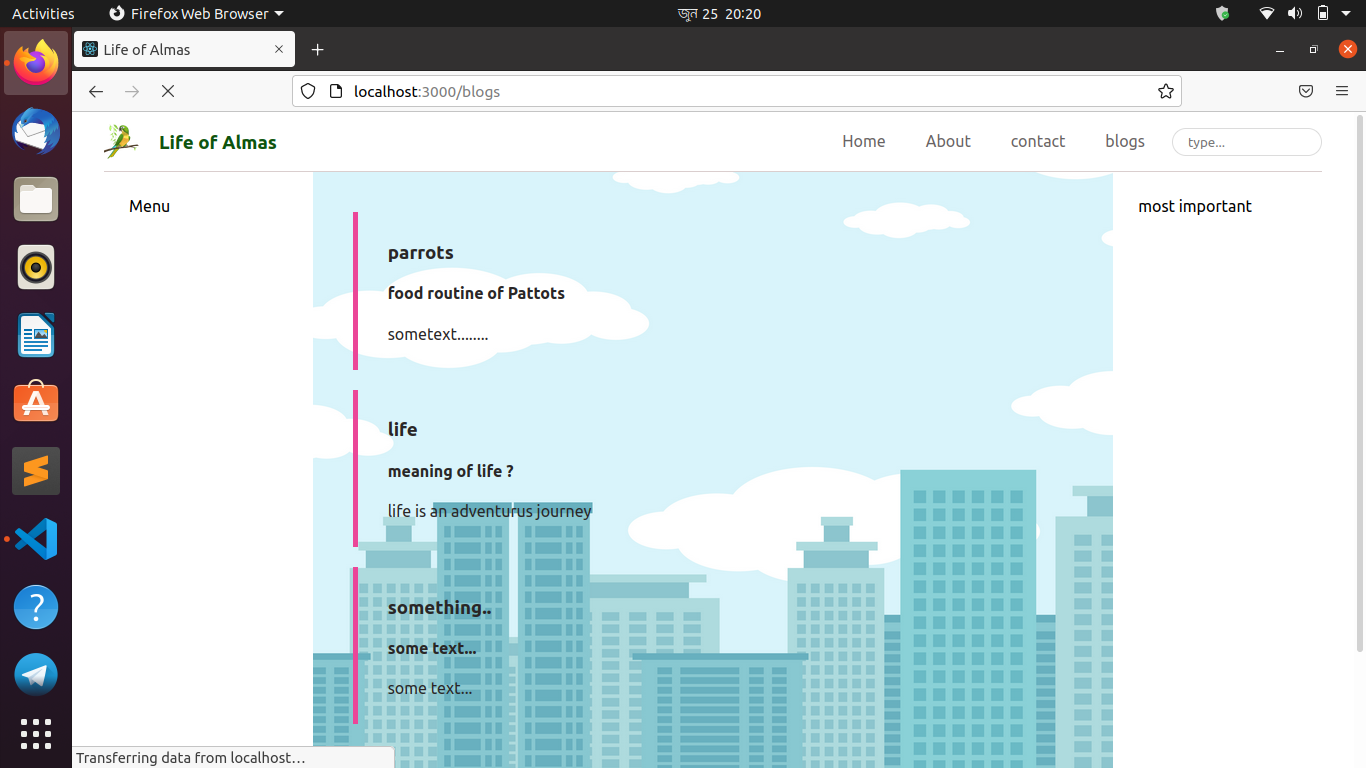Click the back navigation arrow
Image resolution: width=1366 pixels, height=768 pixels.
click(95, 91)
